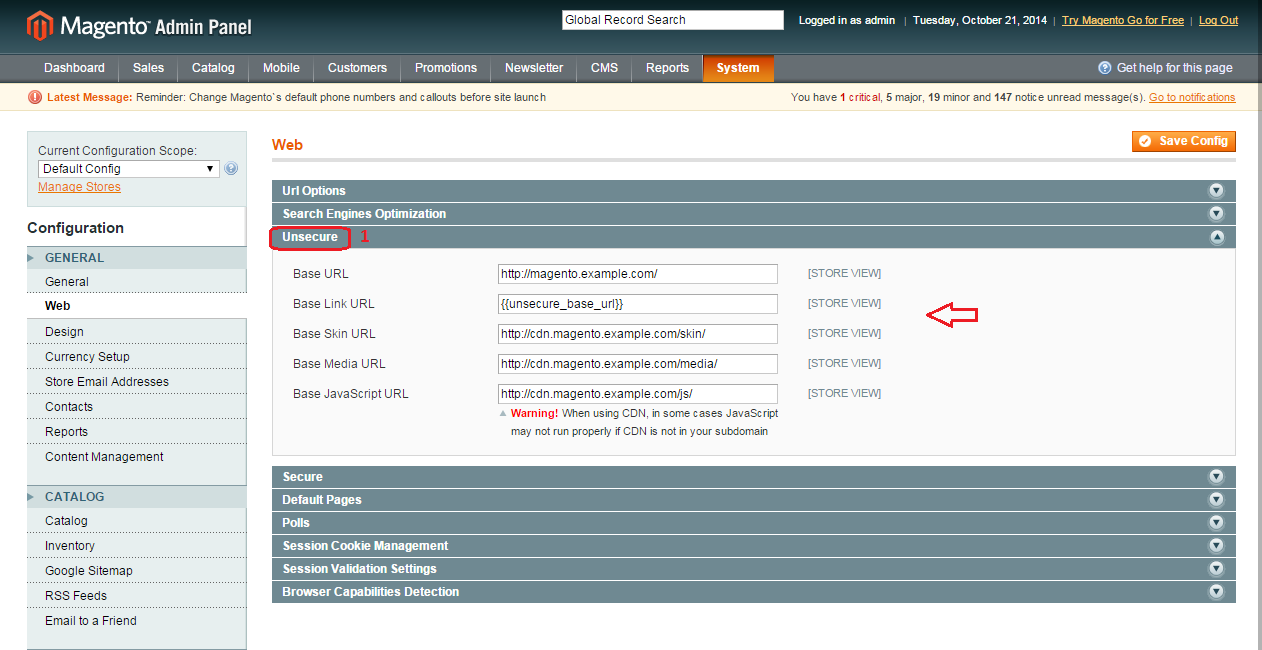This screenshot has height=650, width=1262.
Task: Open the Current Configuration Scope dropdown
Action: pyautogui.click(x=129, y=169)
